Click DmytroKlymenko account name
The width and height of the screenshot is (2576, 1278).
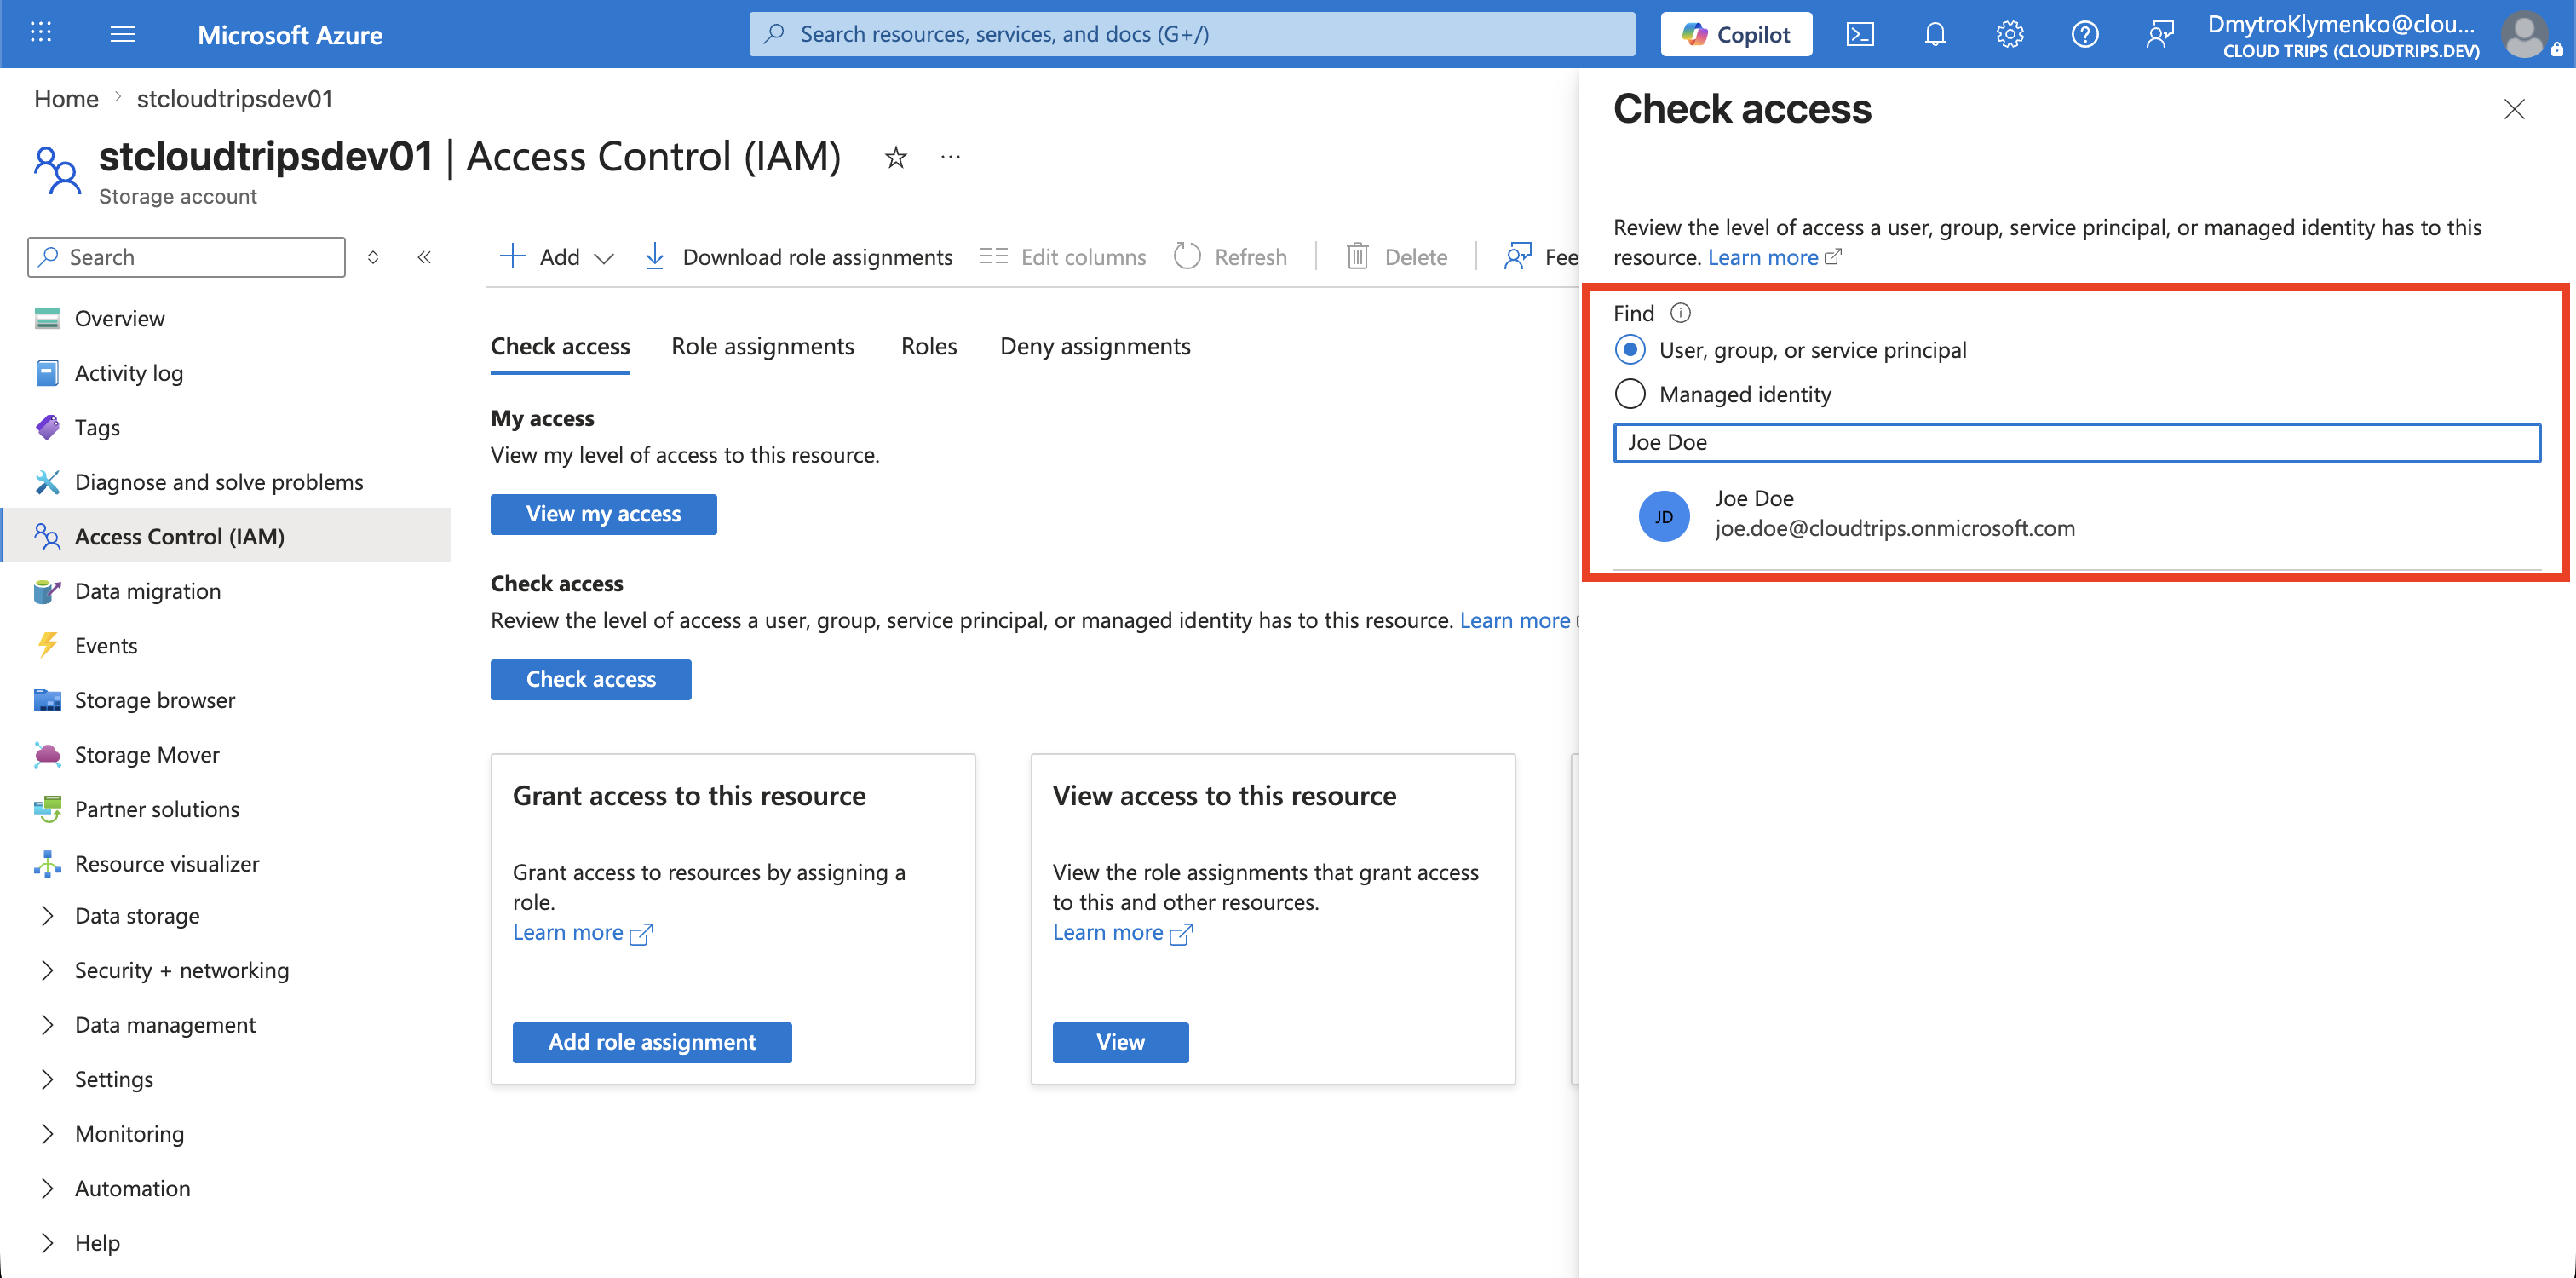[2342, 24]
